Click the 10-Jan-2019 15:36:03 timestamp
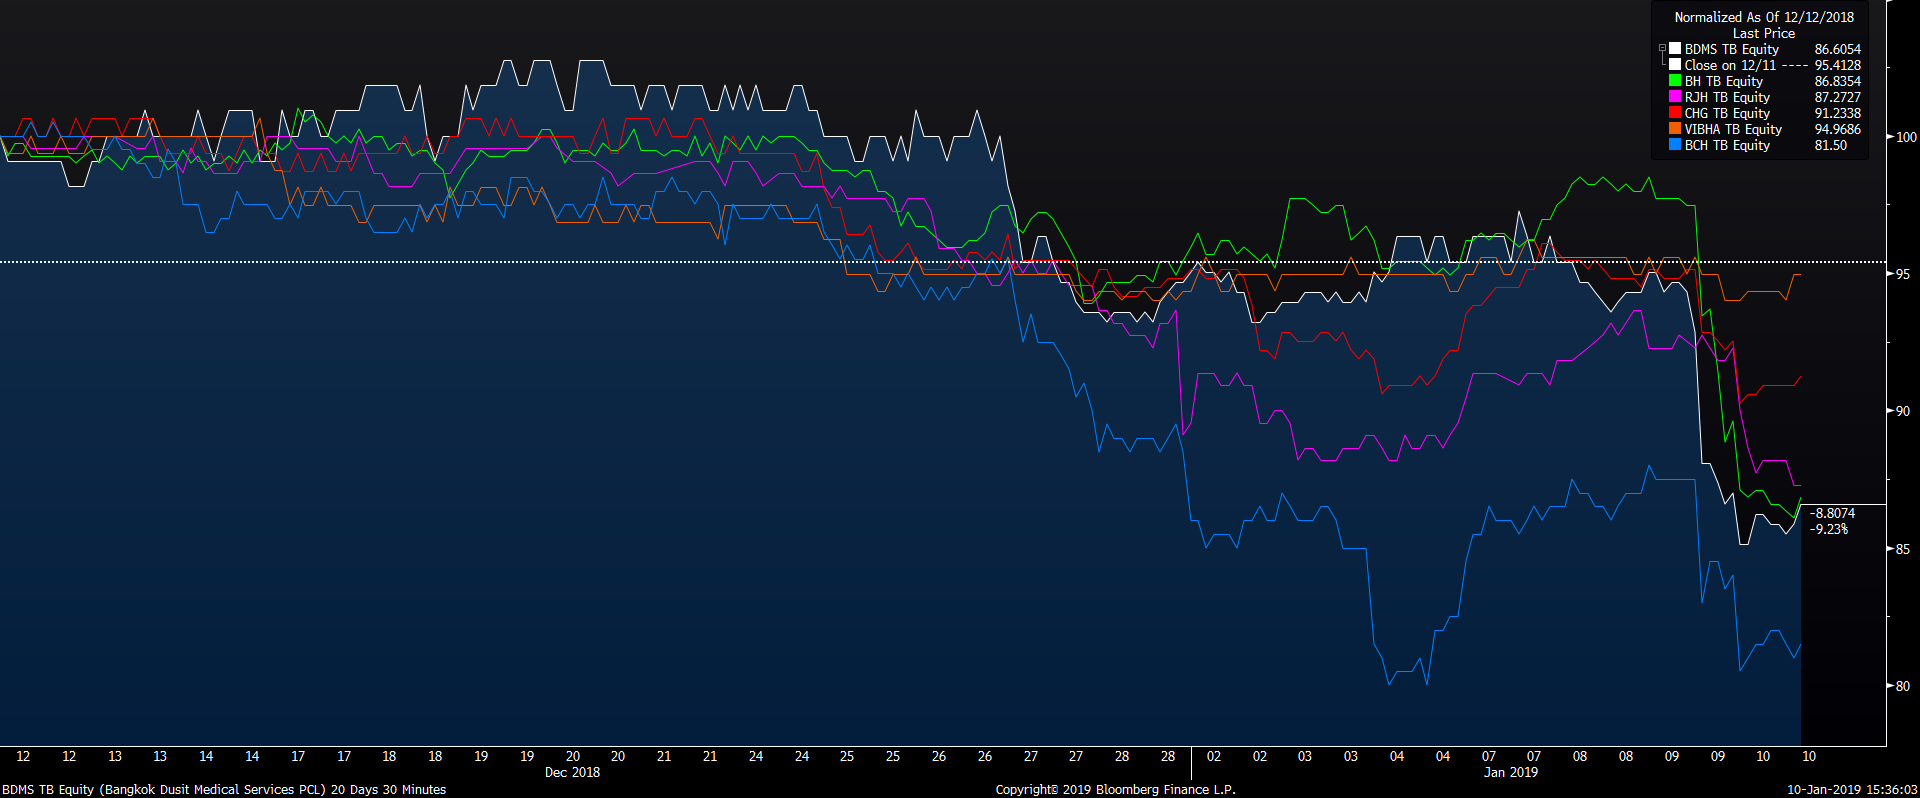 (1852, 789)
